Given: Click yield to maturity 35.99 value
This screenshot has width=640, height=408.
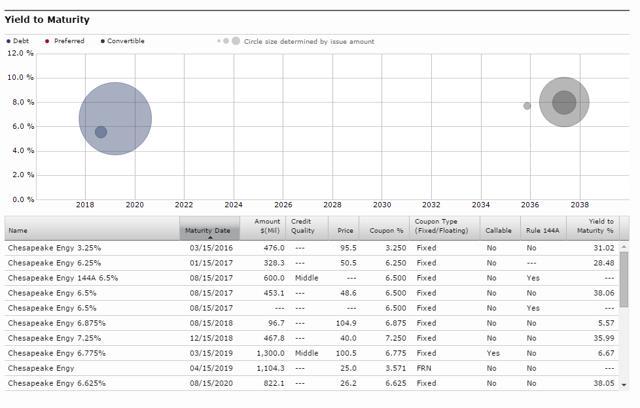Looking at the screenshot, I should pyautogui.click(x=604, y=338).
